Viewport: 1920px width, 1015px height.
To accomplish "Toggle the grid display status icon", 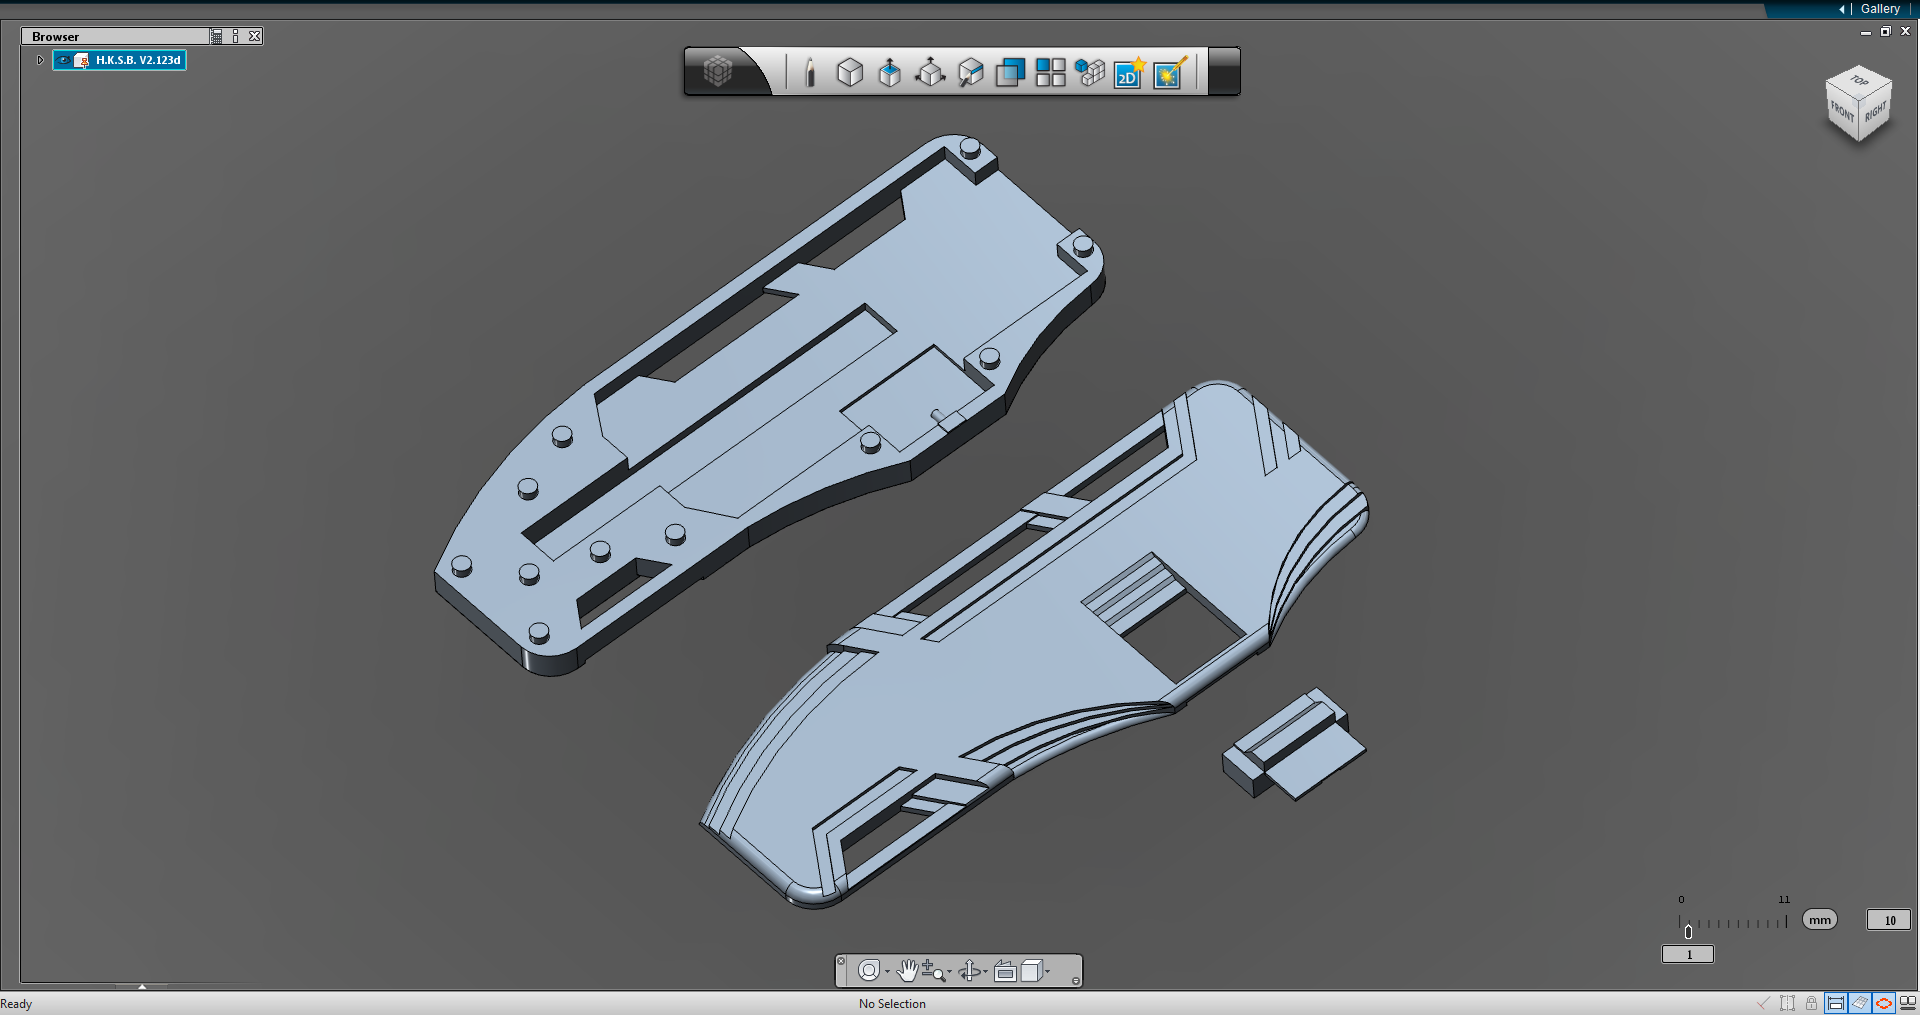I will (x=1860, y=1003).
